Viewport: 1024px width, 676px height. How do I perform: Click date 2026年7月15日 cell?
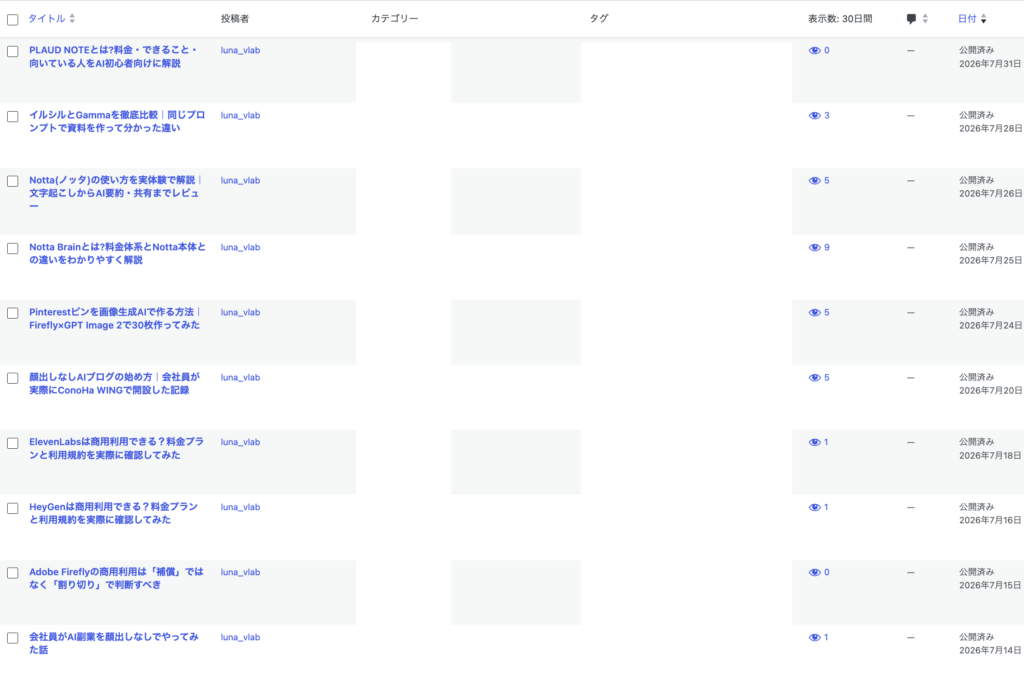pos(990,586)
